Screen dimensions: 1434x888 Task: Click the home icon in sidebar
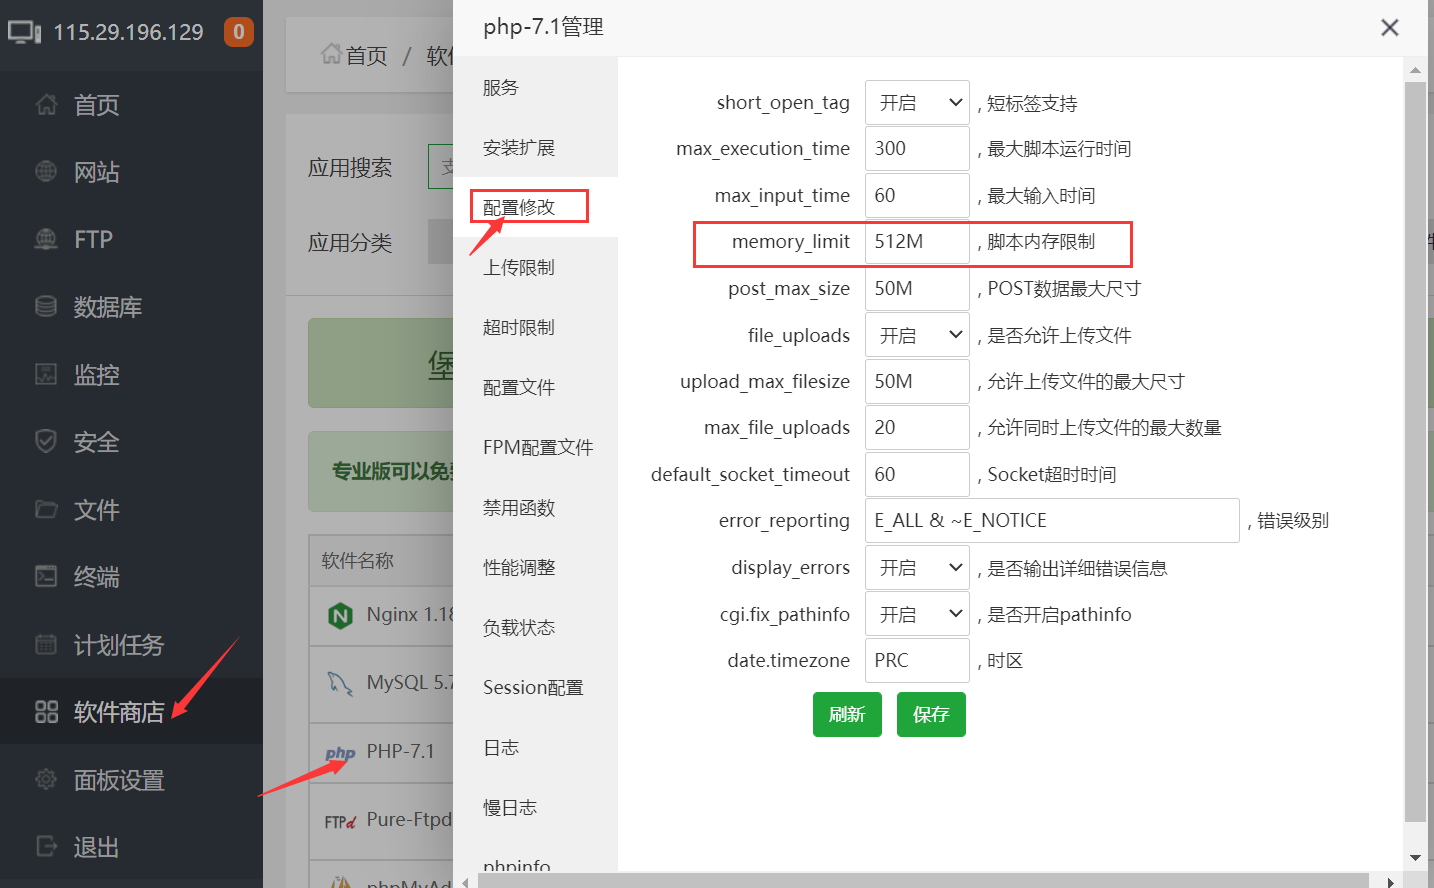pyautogui.click(x=46, y=104)
